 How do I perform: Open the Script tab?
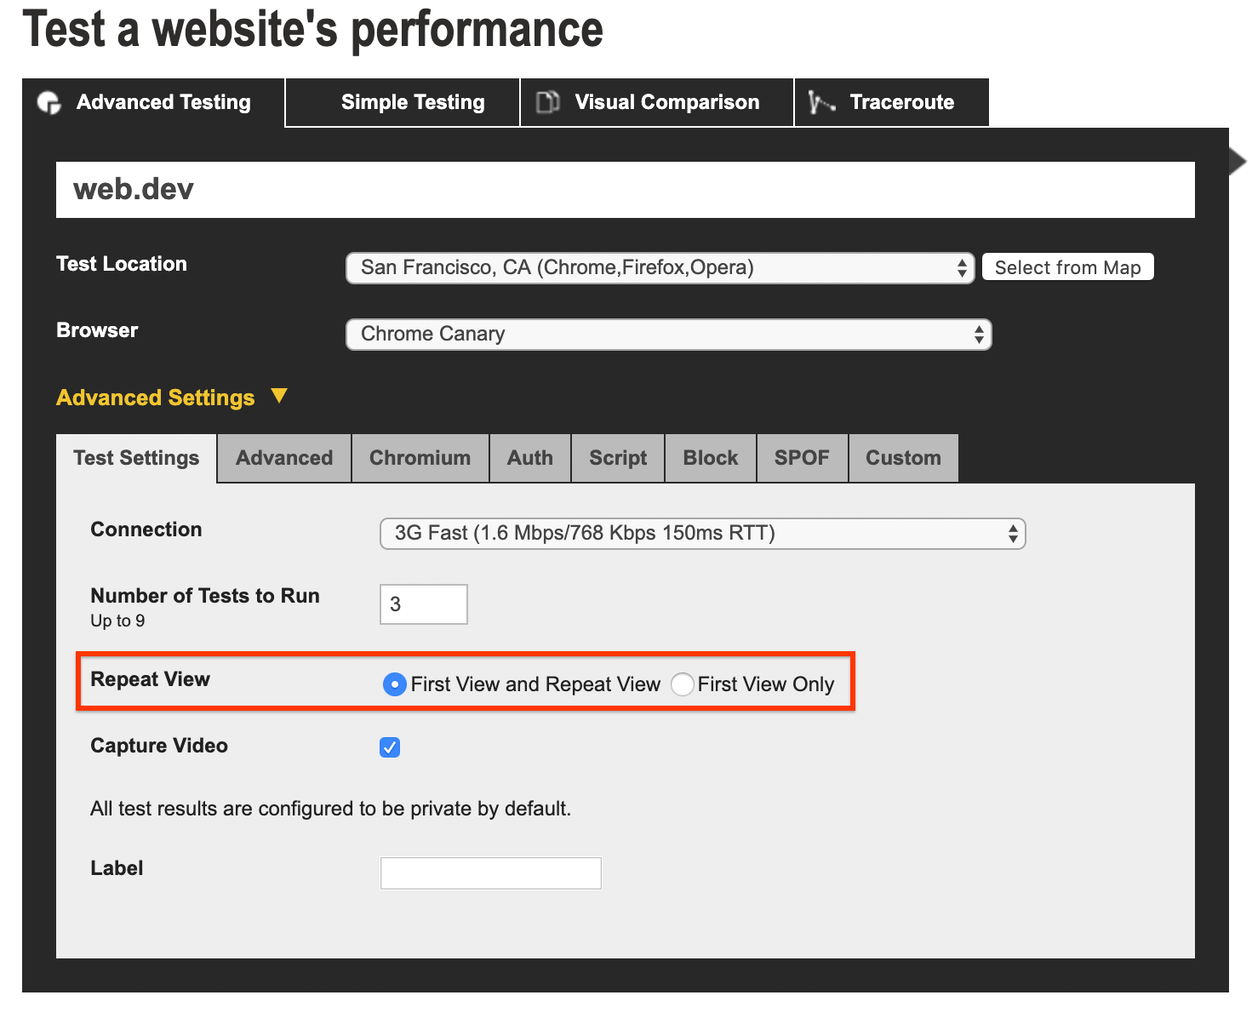click(x=617, y=457)
